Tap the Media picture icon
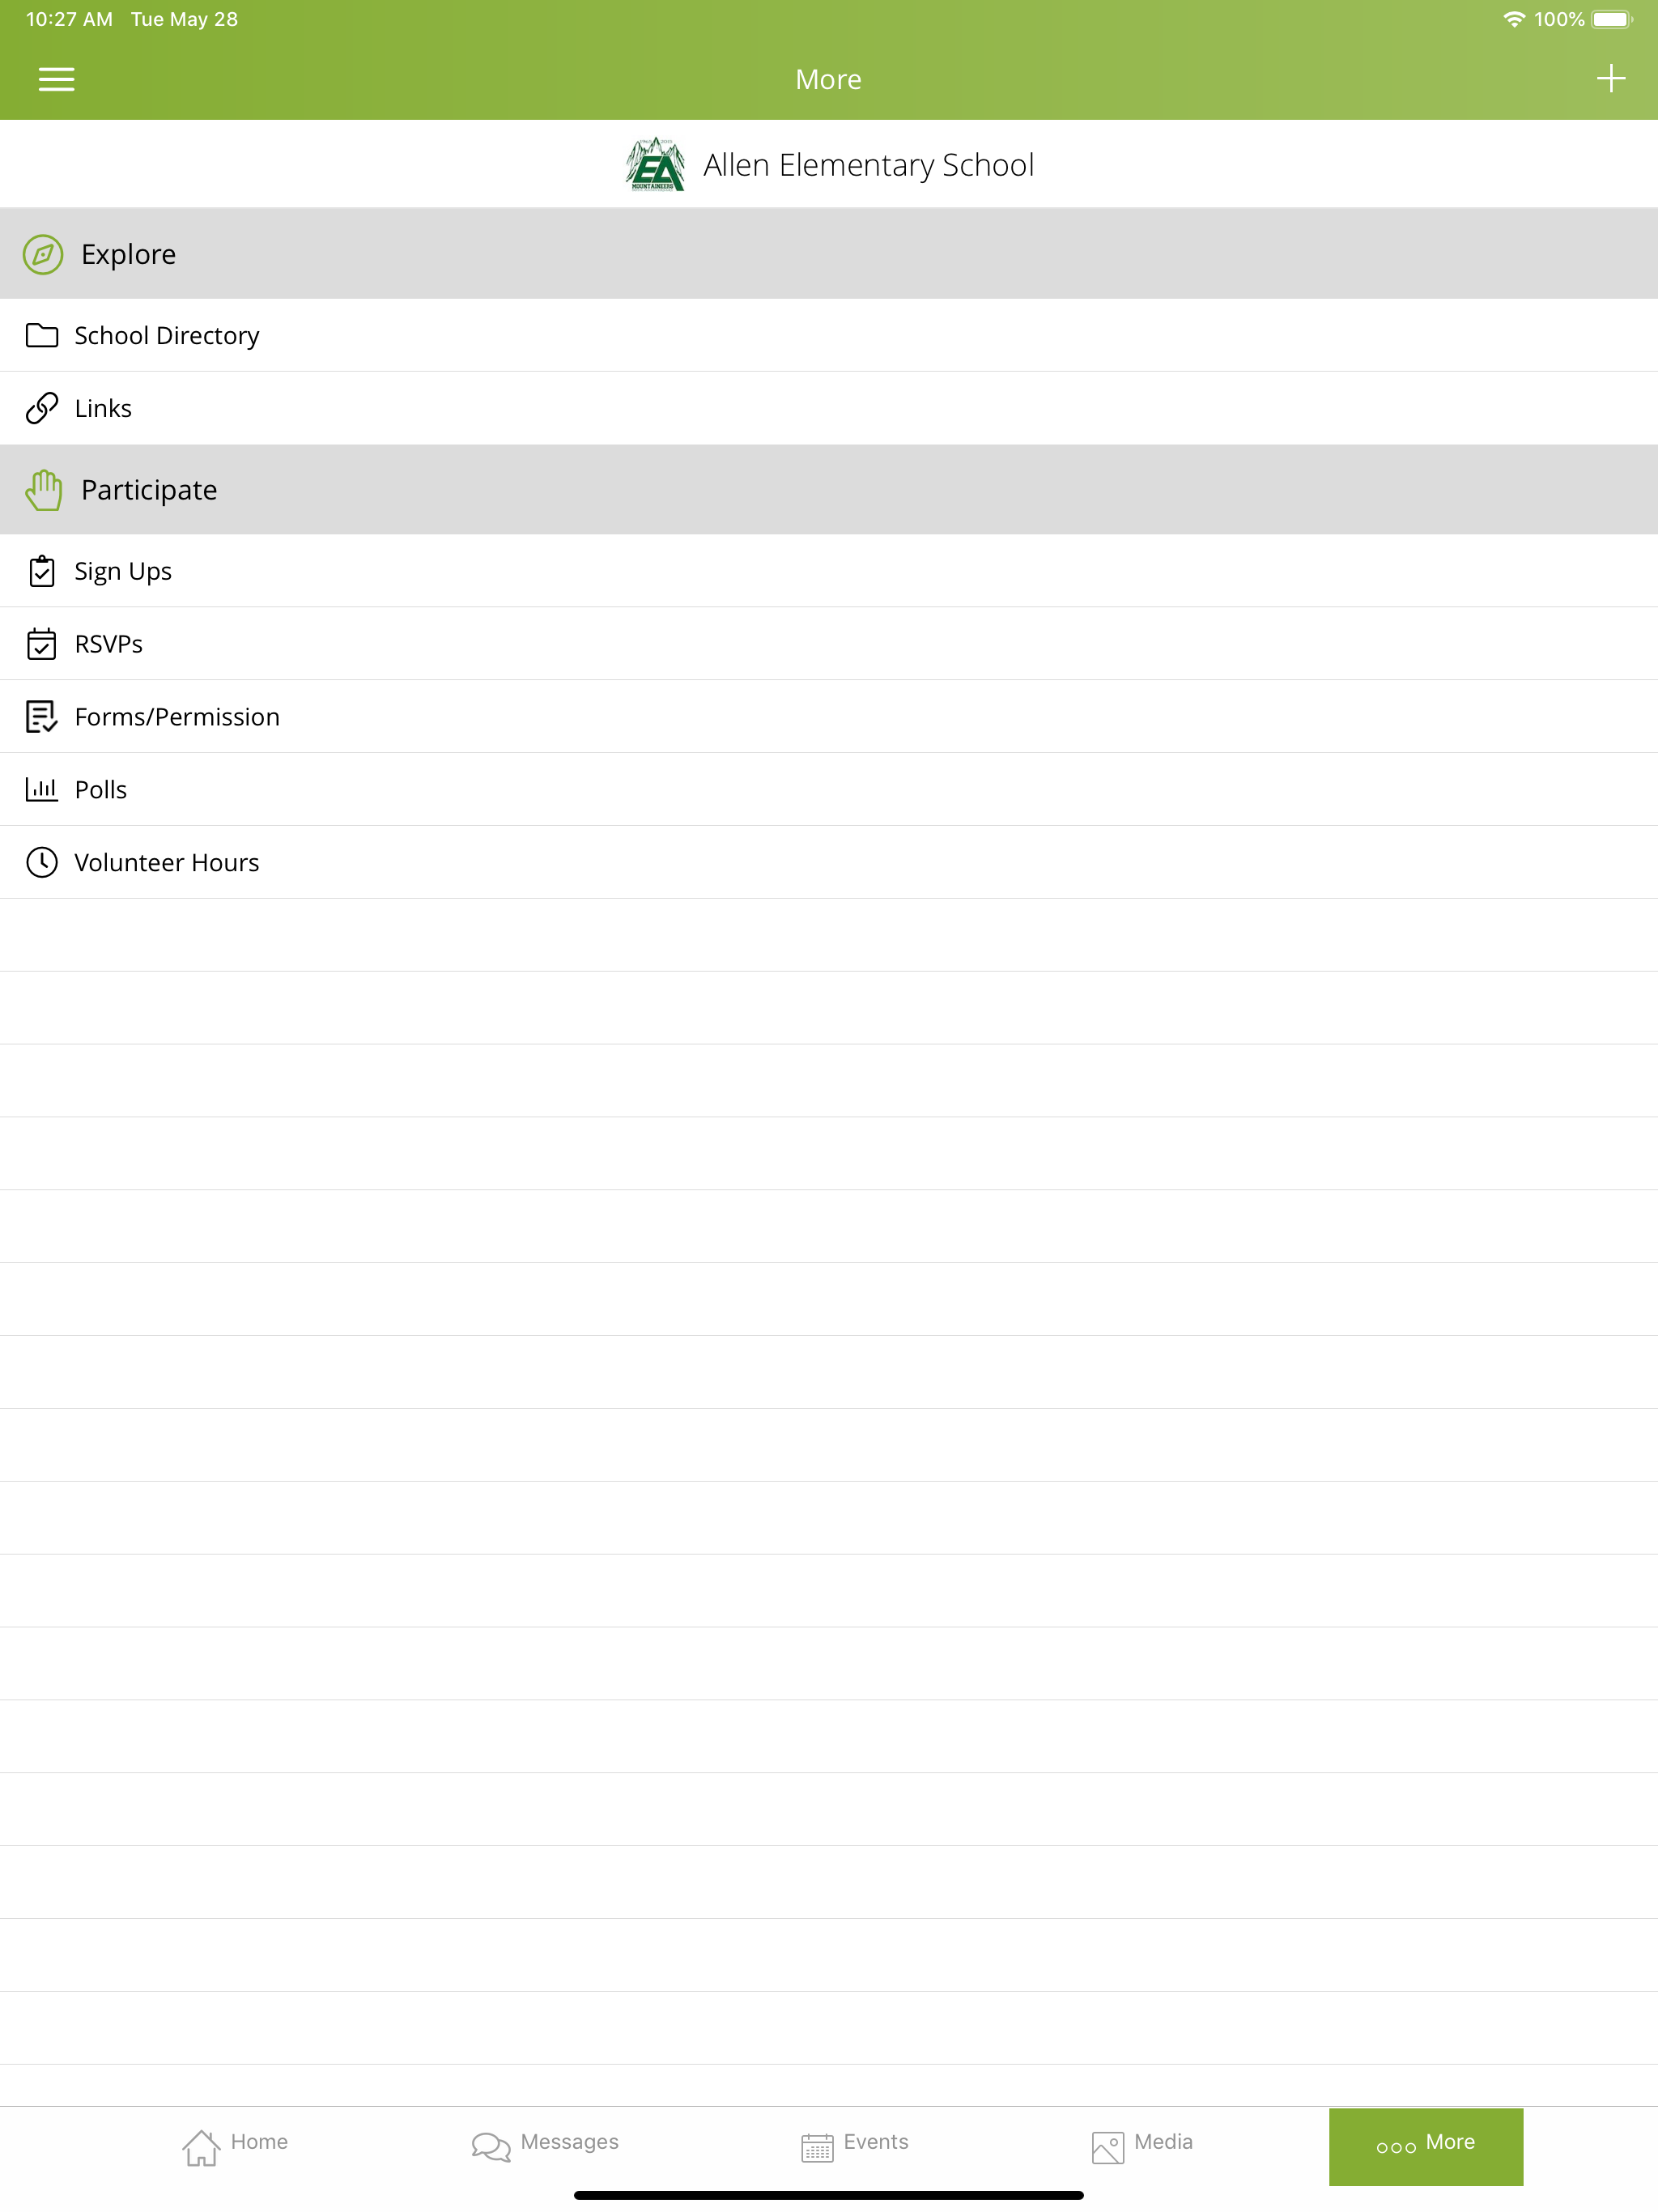This screenshot has height=2212, width=1658. point(1107,2147)
